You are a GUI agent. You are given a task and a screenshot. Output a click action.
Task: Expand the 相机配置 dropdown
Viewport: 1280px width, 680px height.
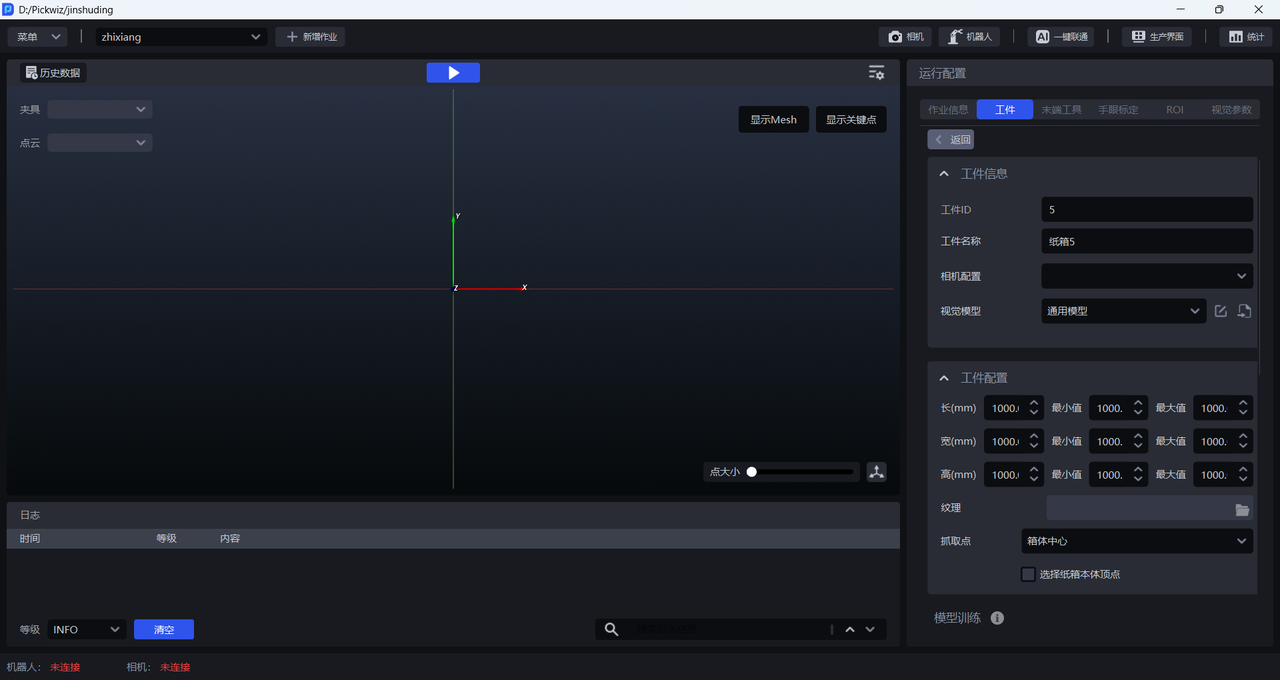coord(1147,276)
